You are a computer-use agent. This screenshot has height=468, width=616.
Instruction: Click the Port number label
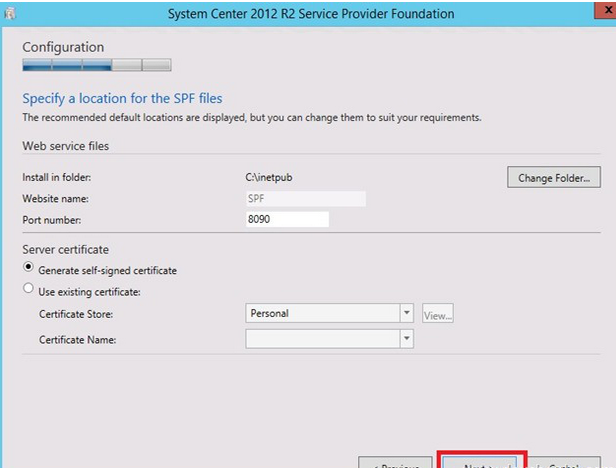tap(51, 220)
